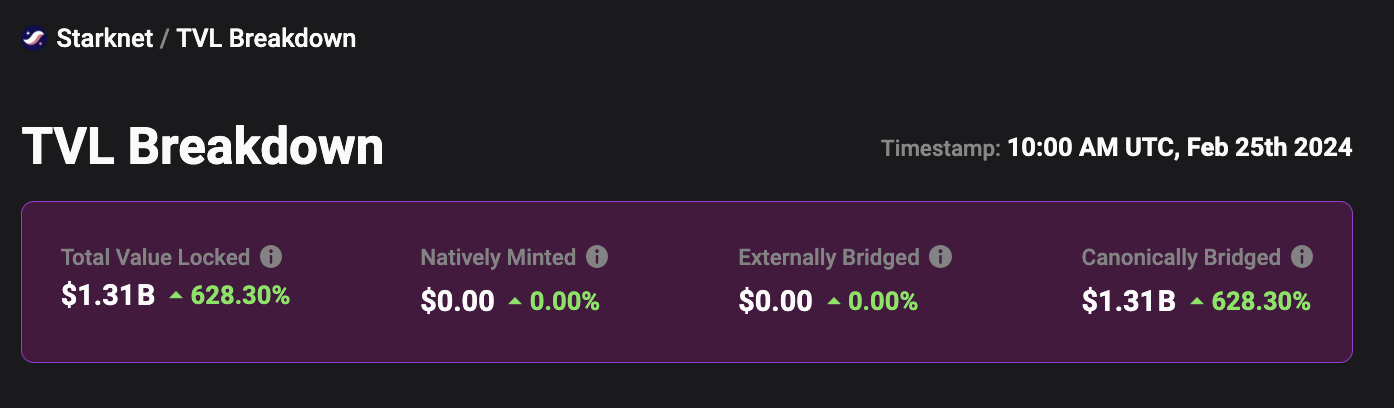Click the timestamp 10:00 AM UTC, Feb 25th 2024
Screen dimensions: 1394x408
tap(1180, 148)
